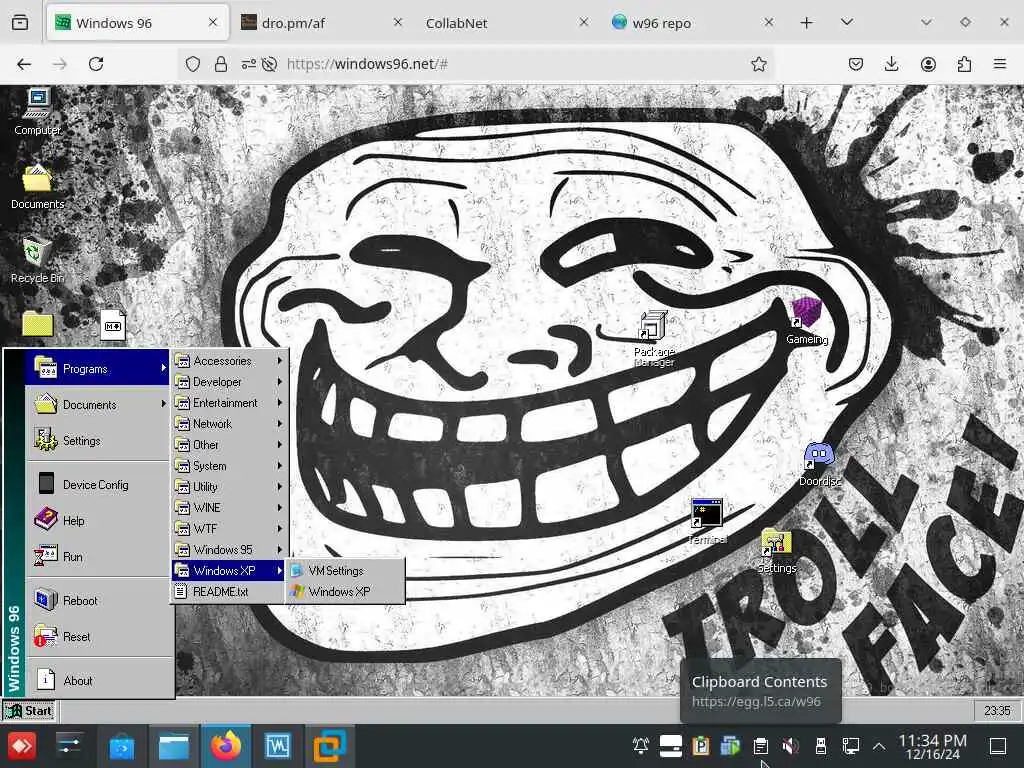Open the Firefox account icon

click(928, 64)
